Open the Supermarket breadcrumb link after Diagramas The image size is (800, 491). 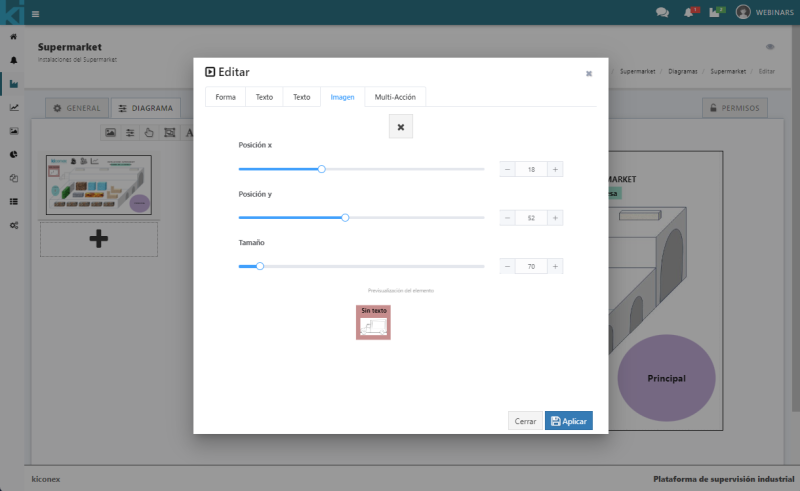(x=728, y=71)
